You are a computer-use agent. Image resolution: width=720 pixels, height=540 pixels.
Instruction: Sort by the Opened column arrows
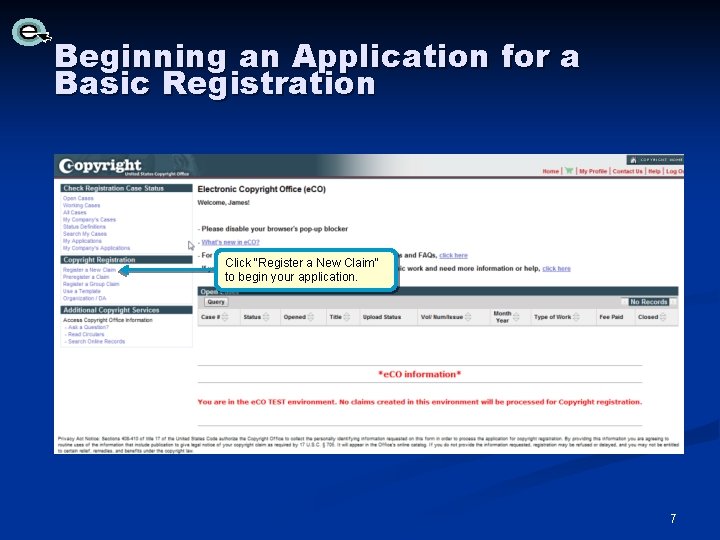pos(311,317)
